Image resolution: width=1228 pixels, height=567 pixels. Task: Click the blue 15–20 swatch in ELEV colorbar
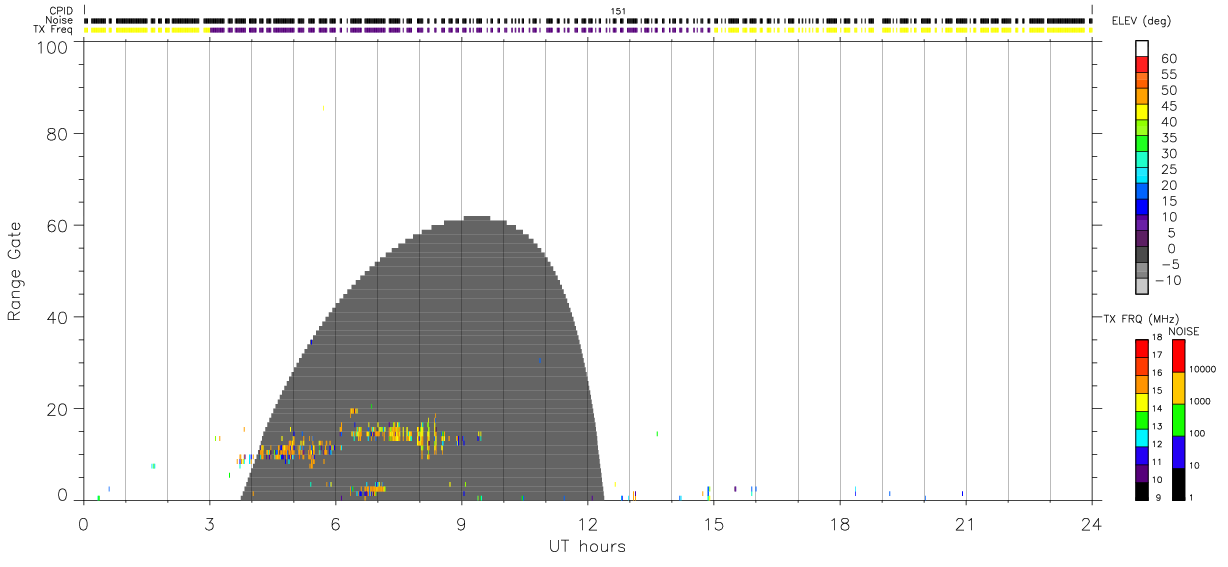(1142, 192)
